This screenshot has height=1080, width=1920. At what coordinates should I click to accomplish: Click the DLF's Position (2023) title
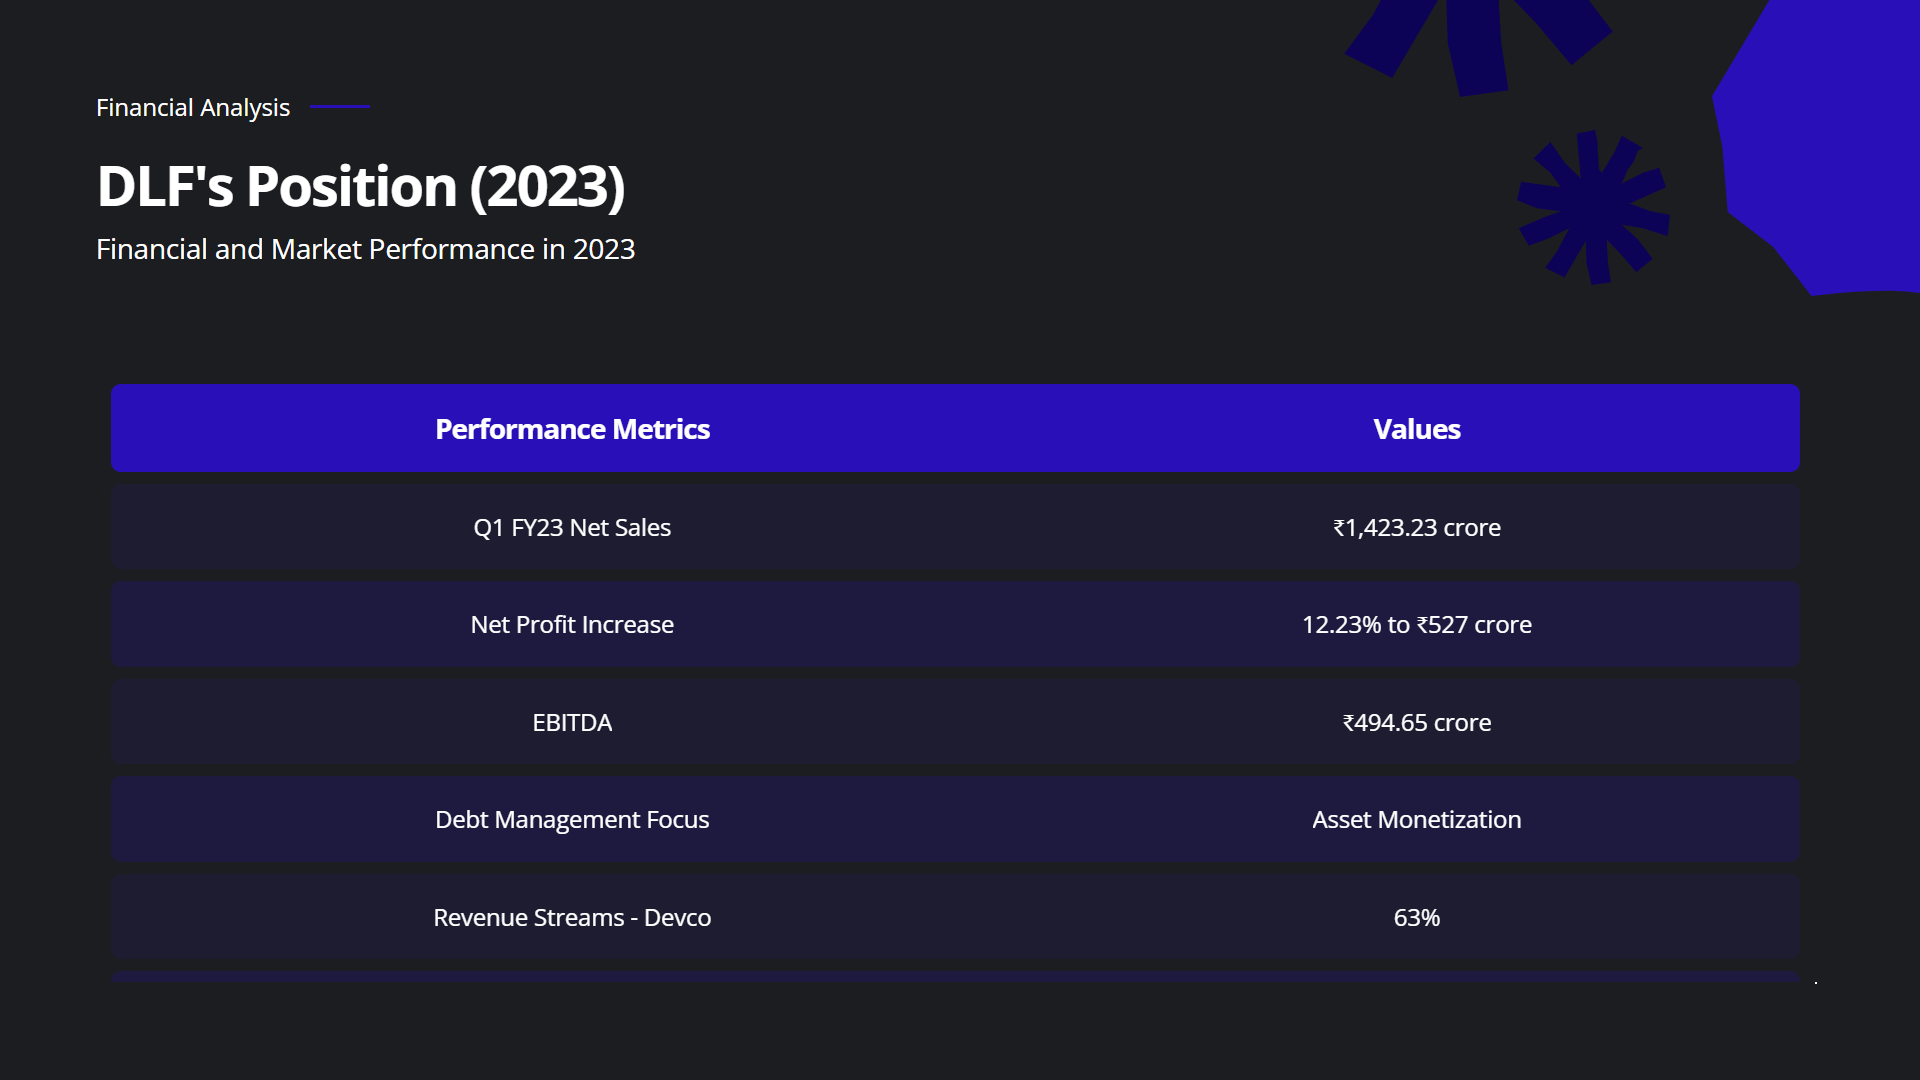(360, 186)
